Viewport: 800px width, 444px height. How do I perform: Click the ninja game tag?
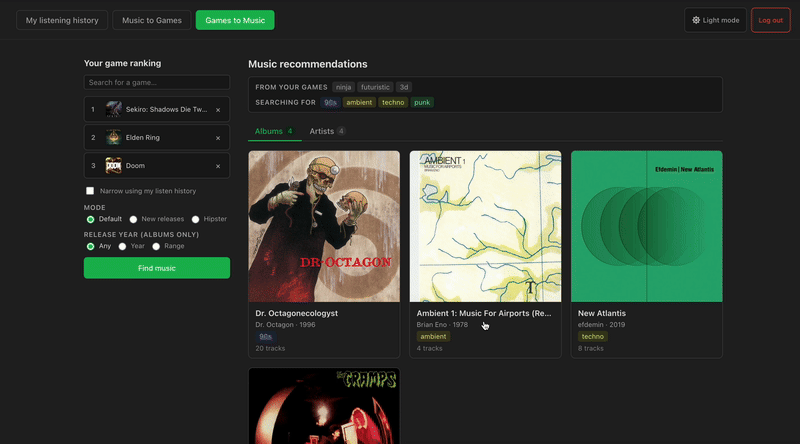click(x=343, y=87)
